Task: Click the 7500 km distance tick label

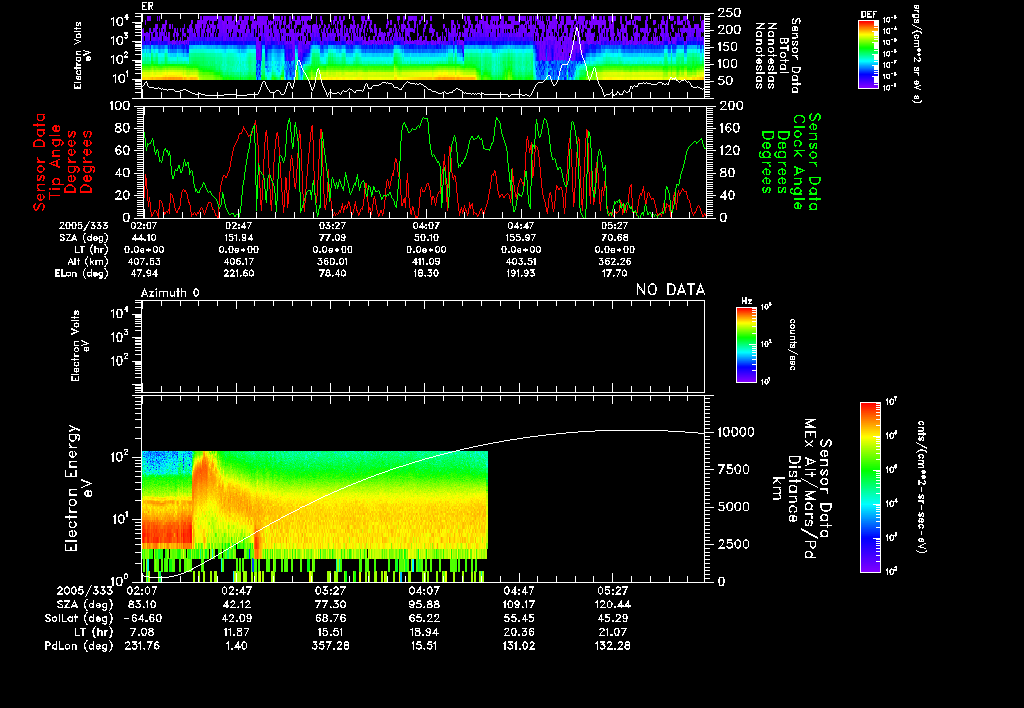Action: pyautogui.click(x=733, y=469)
